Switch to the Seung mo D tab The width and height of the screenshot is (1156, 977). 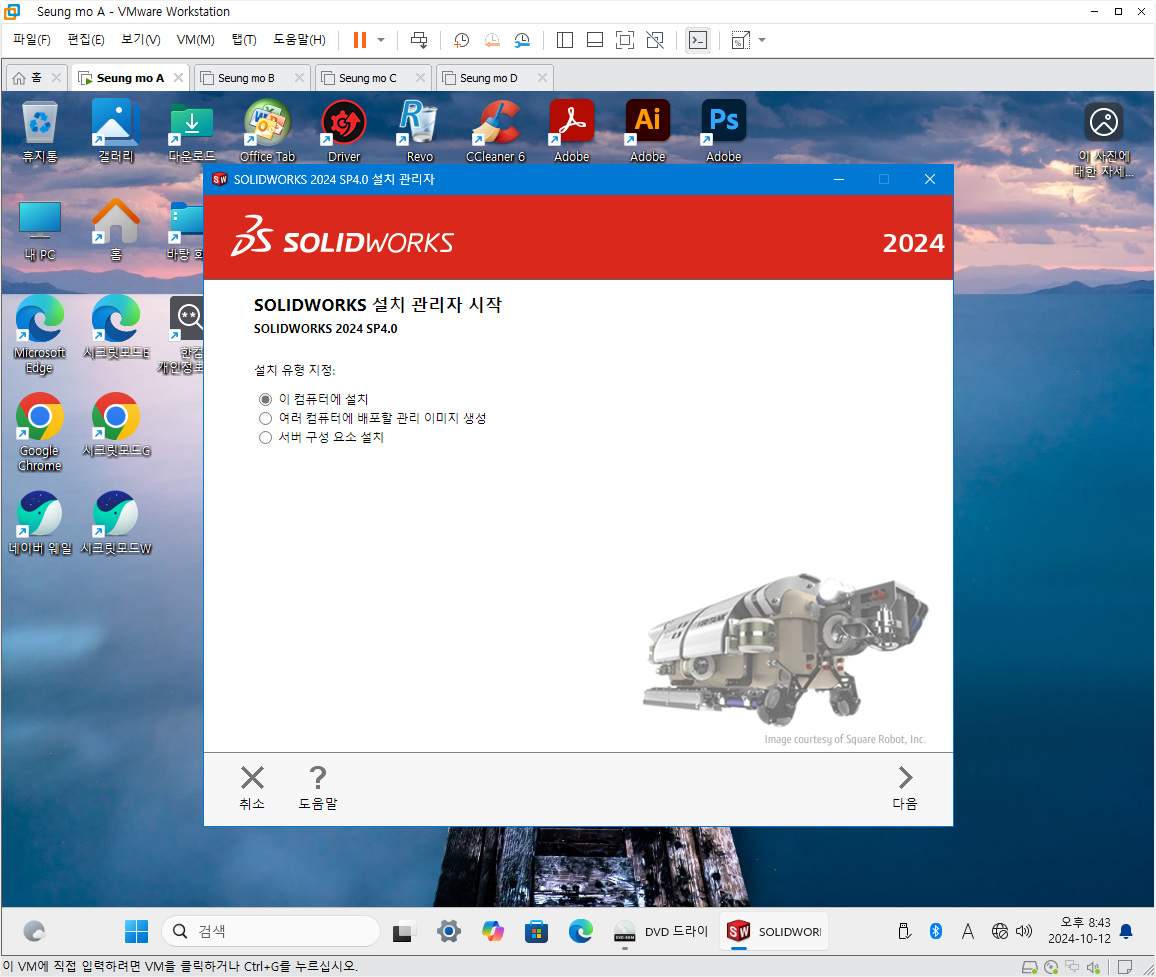point(488,78)
